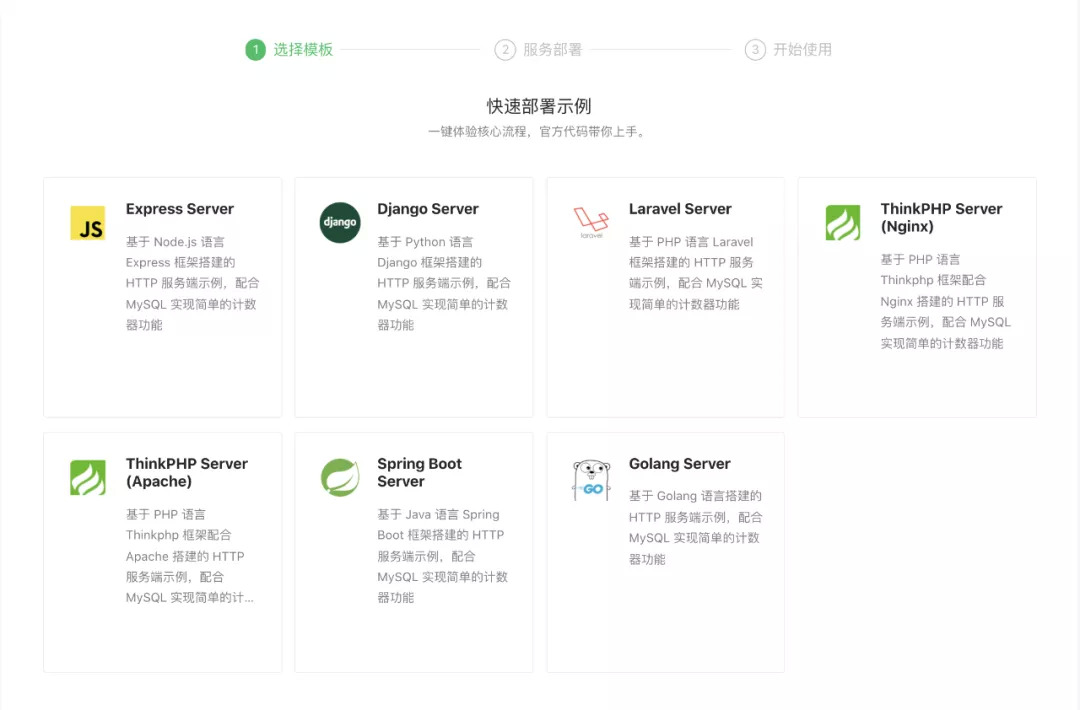The width and height of the screenshot is (1080, 710).
Task: Click the ThinkPHP Server (Apache) green logo
Action: 87,477
